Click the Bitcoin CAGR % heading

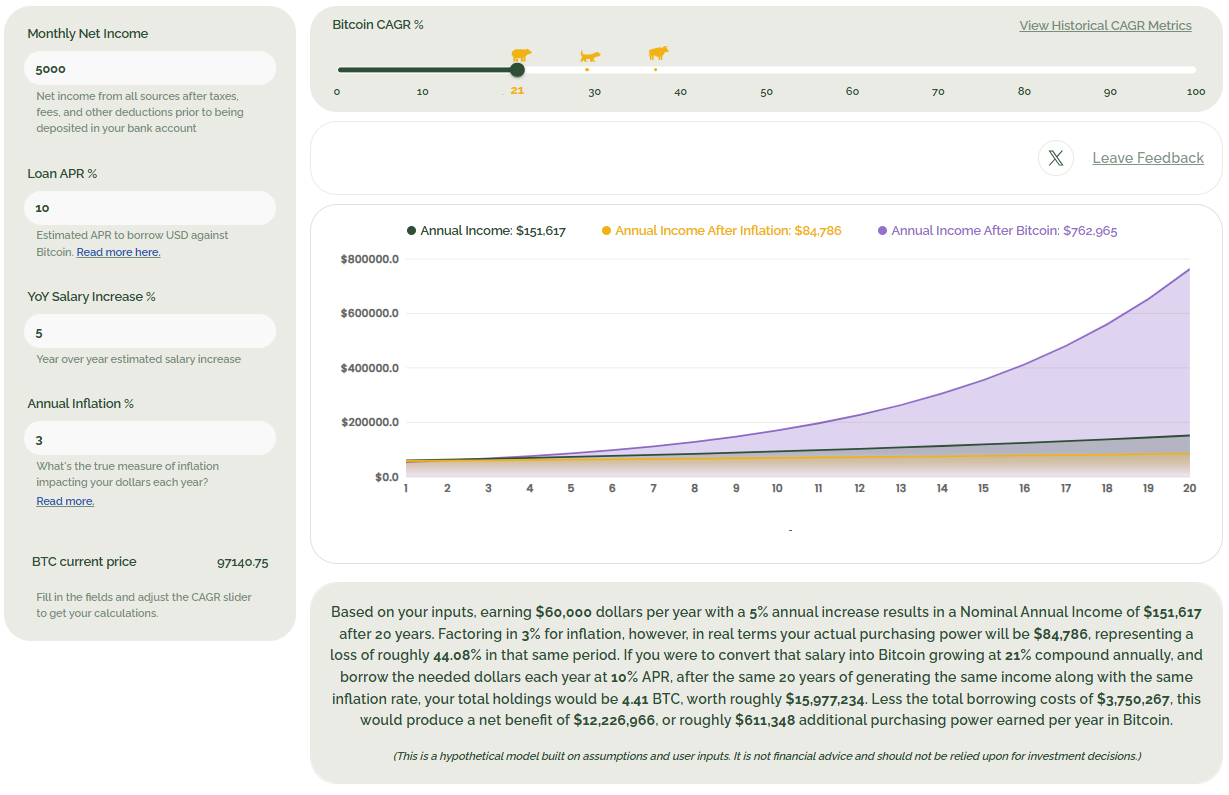coord(378,24)
